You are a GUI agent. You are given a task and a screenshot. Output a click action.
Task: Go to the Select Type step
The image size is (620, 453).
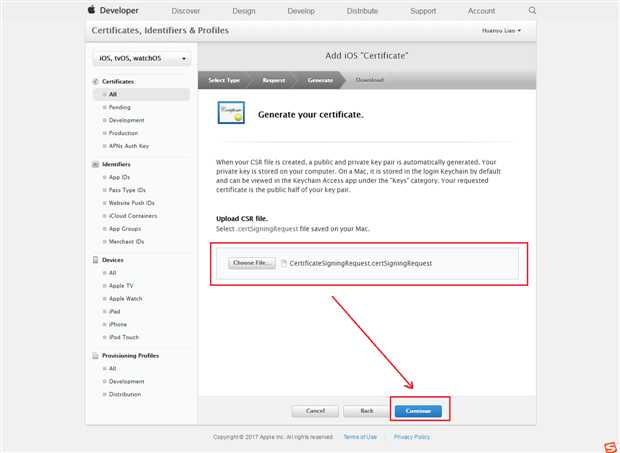point(224,80)
